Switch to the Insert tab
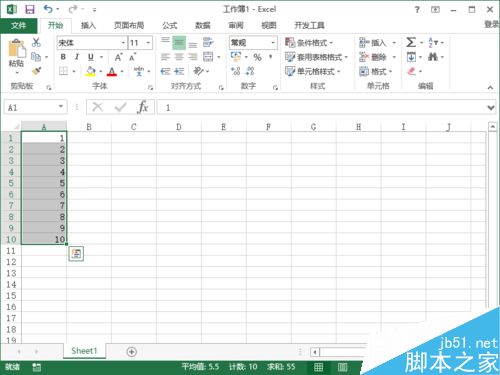Screen dimensions: 500x375 pos(88,25)
